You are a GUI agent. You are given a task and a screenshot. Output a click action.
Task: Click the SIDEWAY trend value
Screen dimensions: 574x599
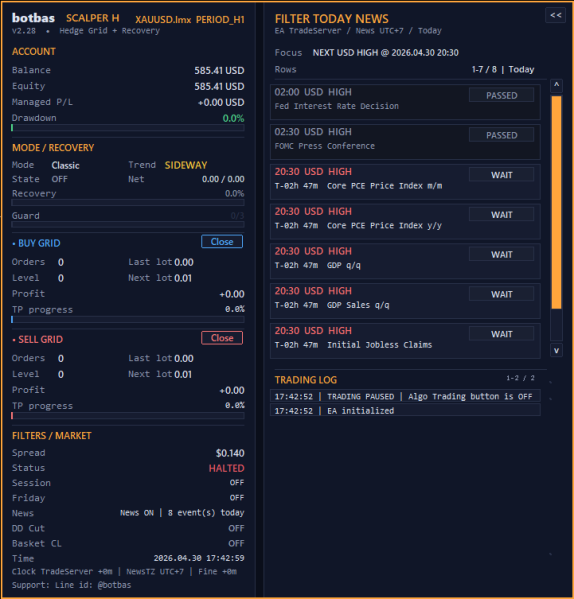[186, 165]
